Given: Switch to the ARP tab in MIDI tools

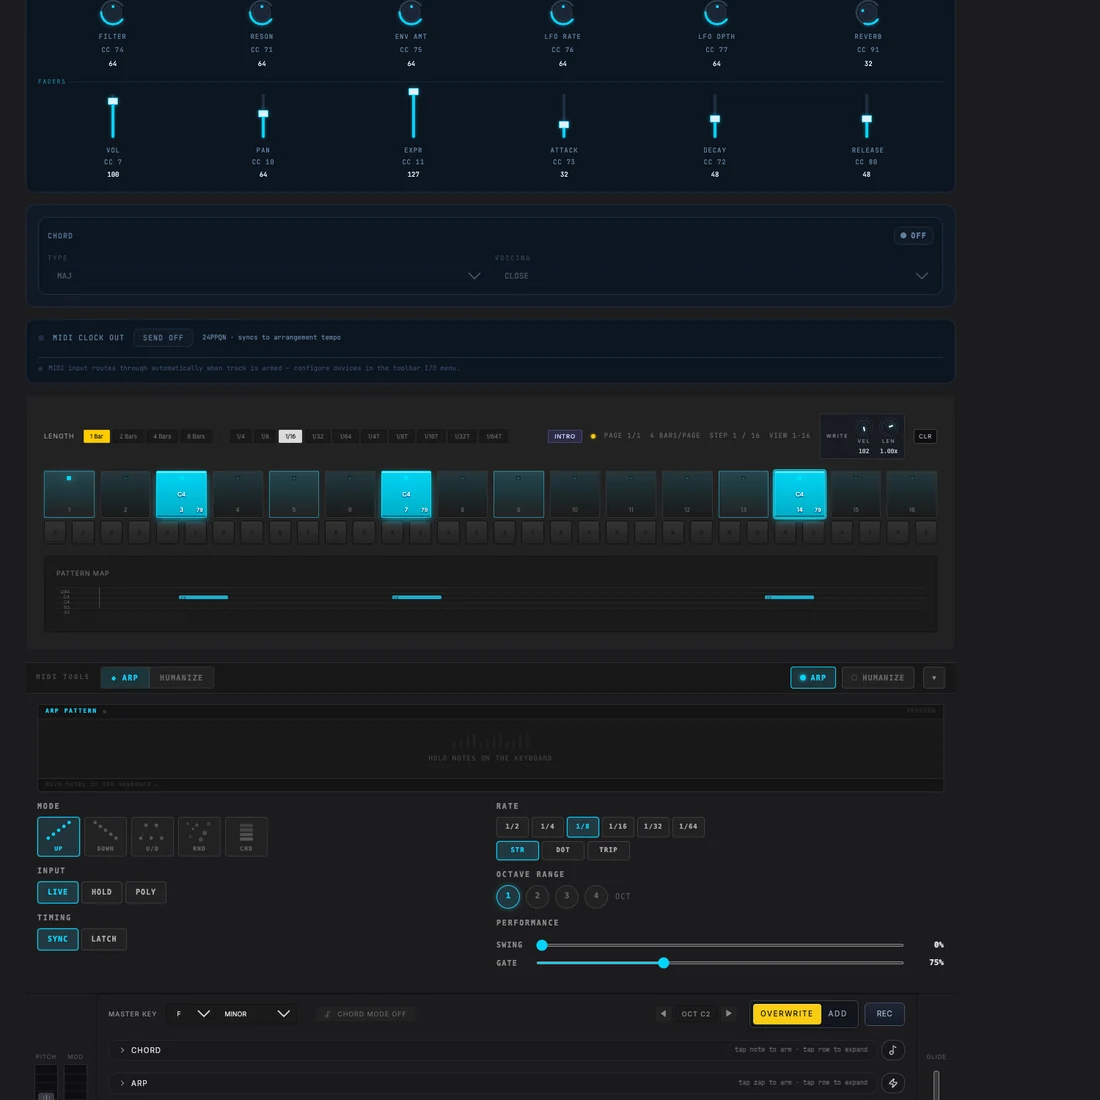Looking at the screenshot, I should tap(125, 678).
